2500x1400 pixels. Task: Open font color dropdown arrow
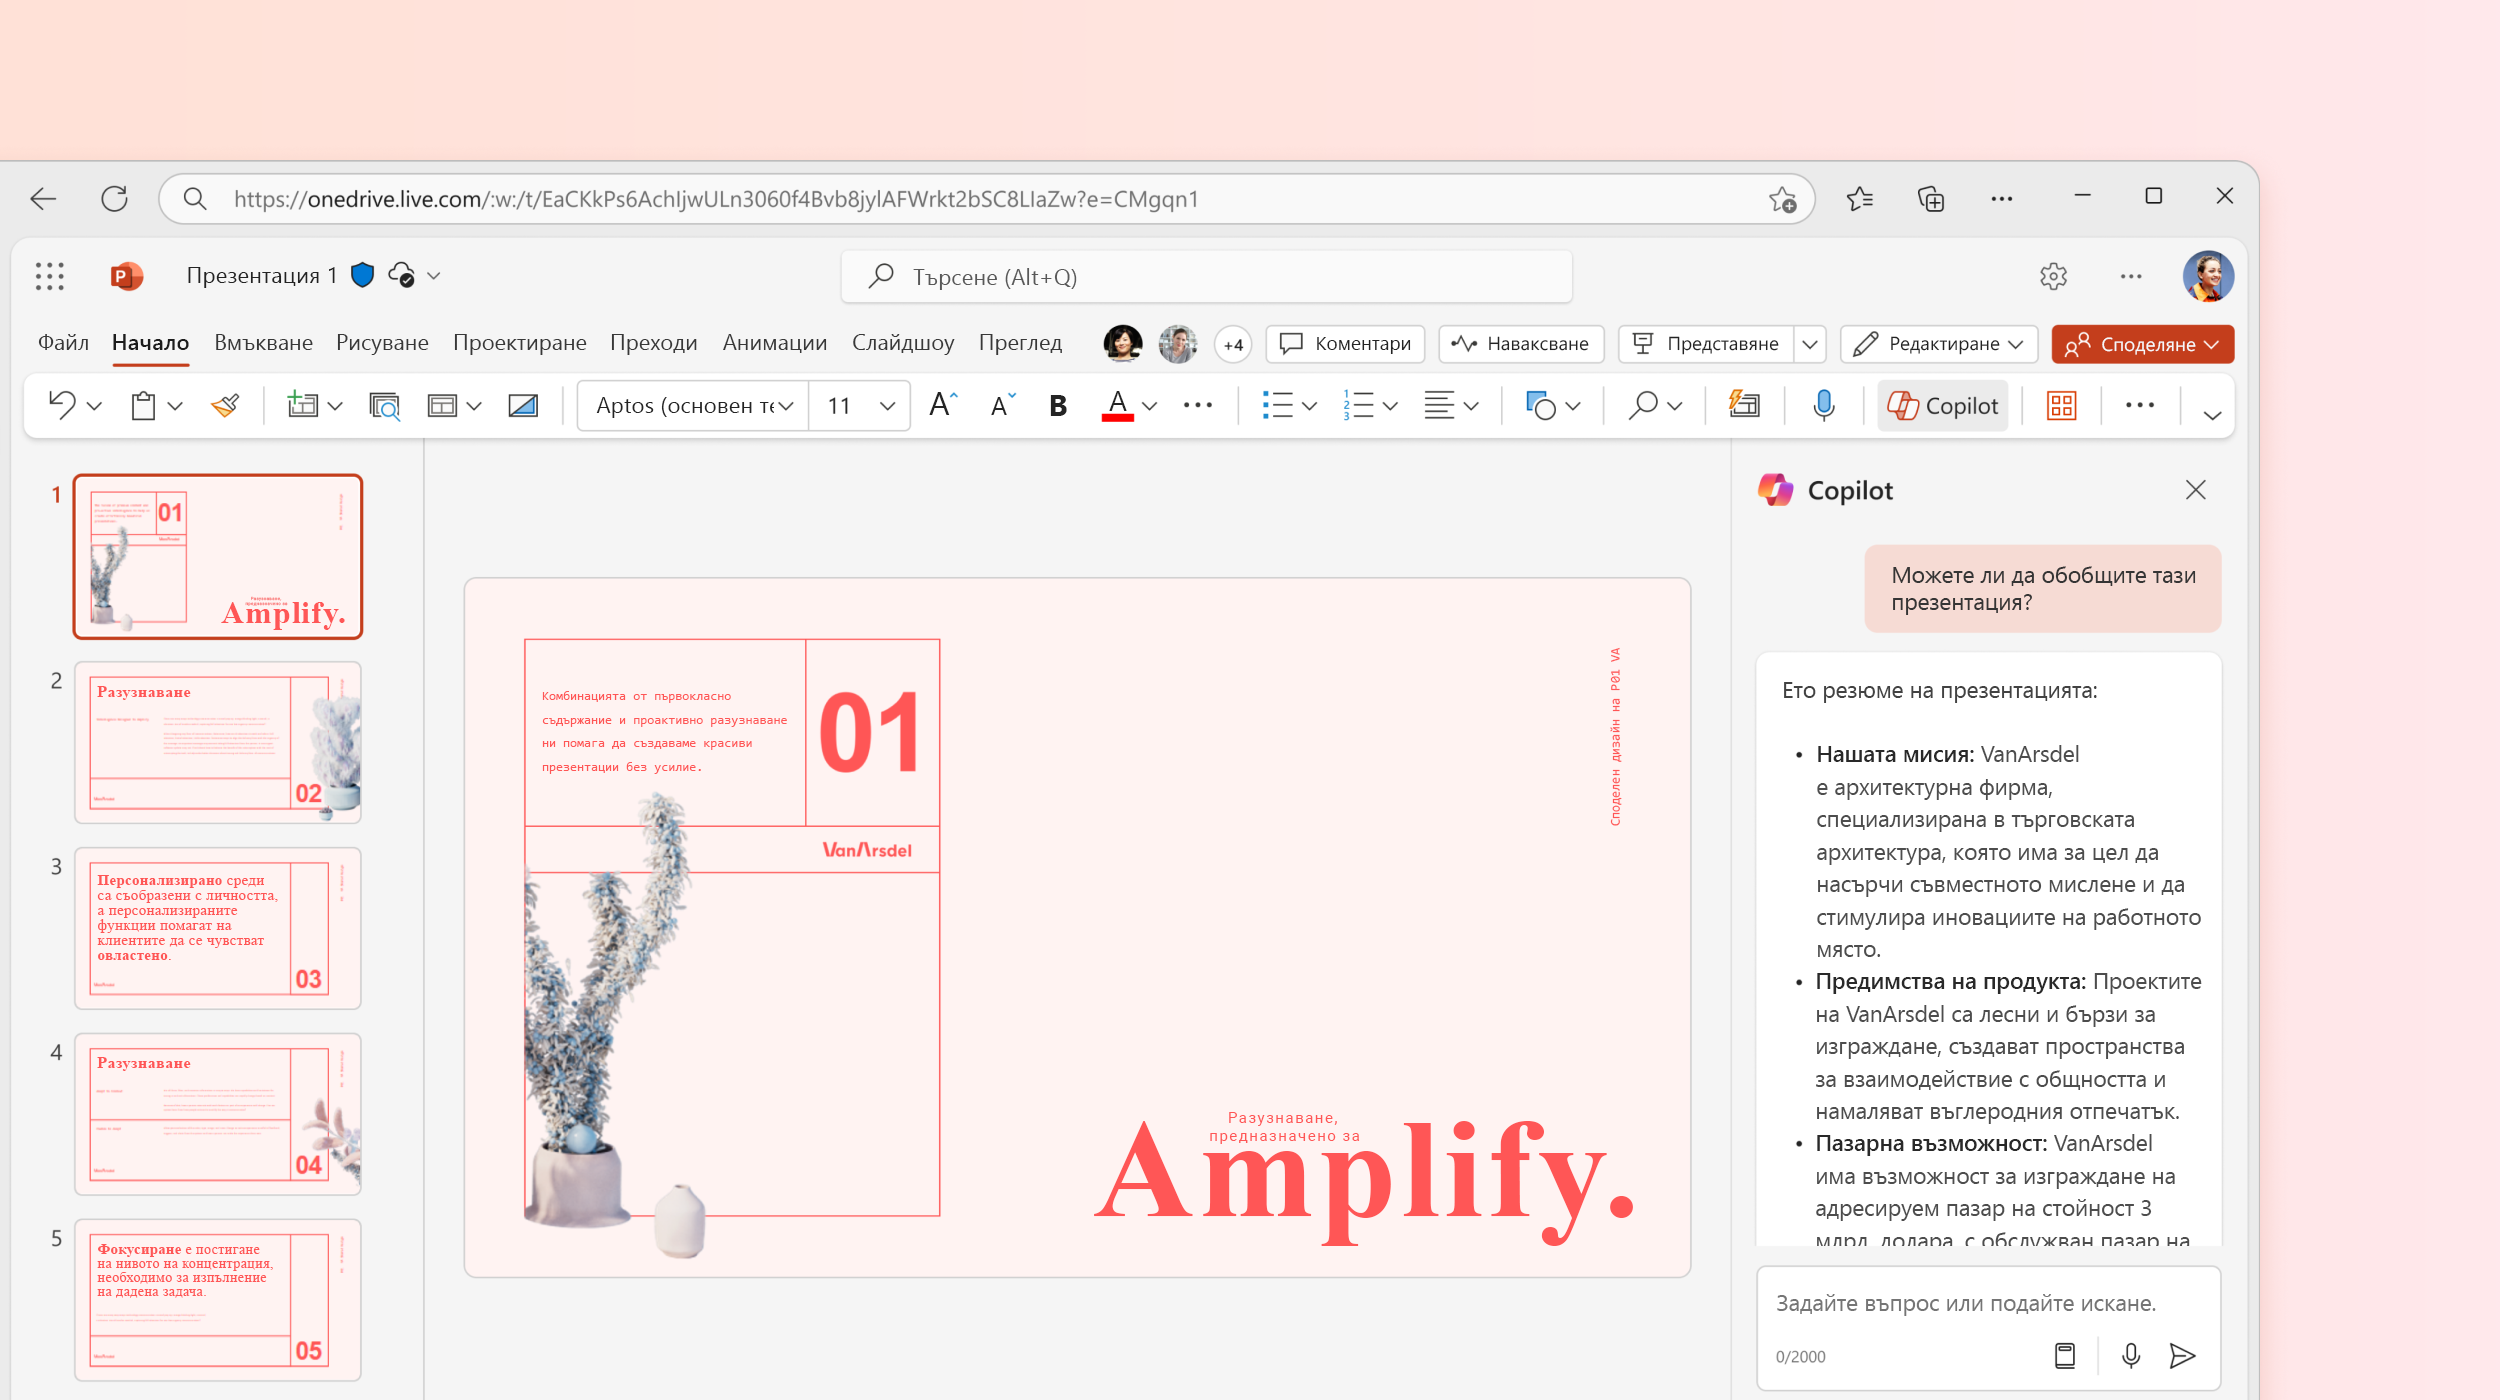click(1150, 406)
